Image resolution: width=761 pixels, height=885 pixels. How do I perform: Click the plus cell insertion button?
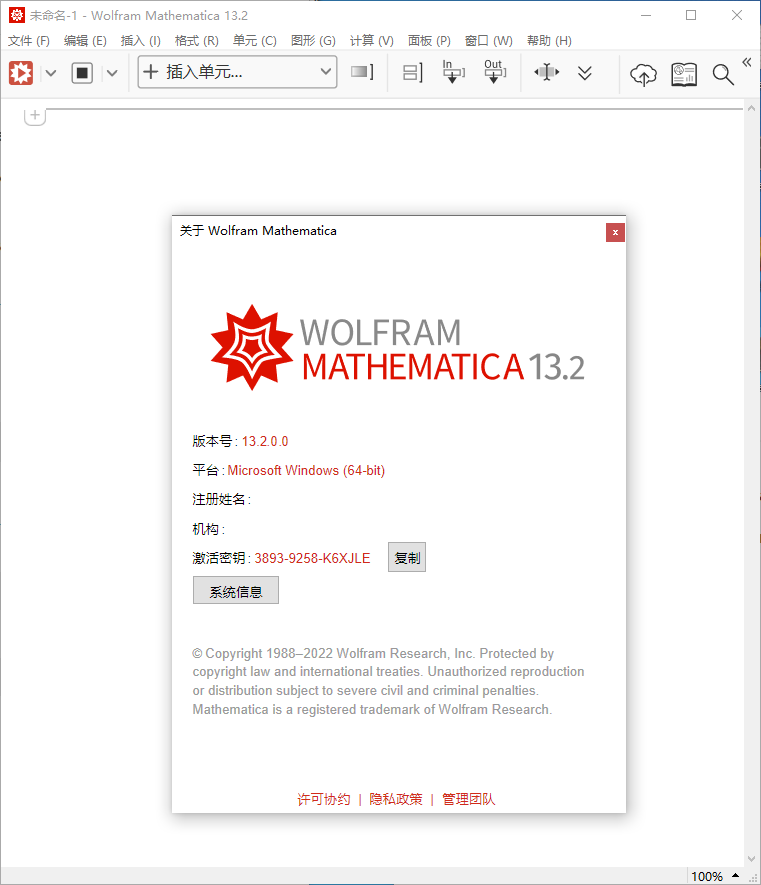click(35, 116)
